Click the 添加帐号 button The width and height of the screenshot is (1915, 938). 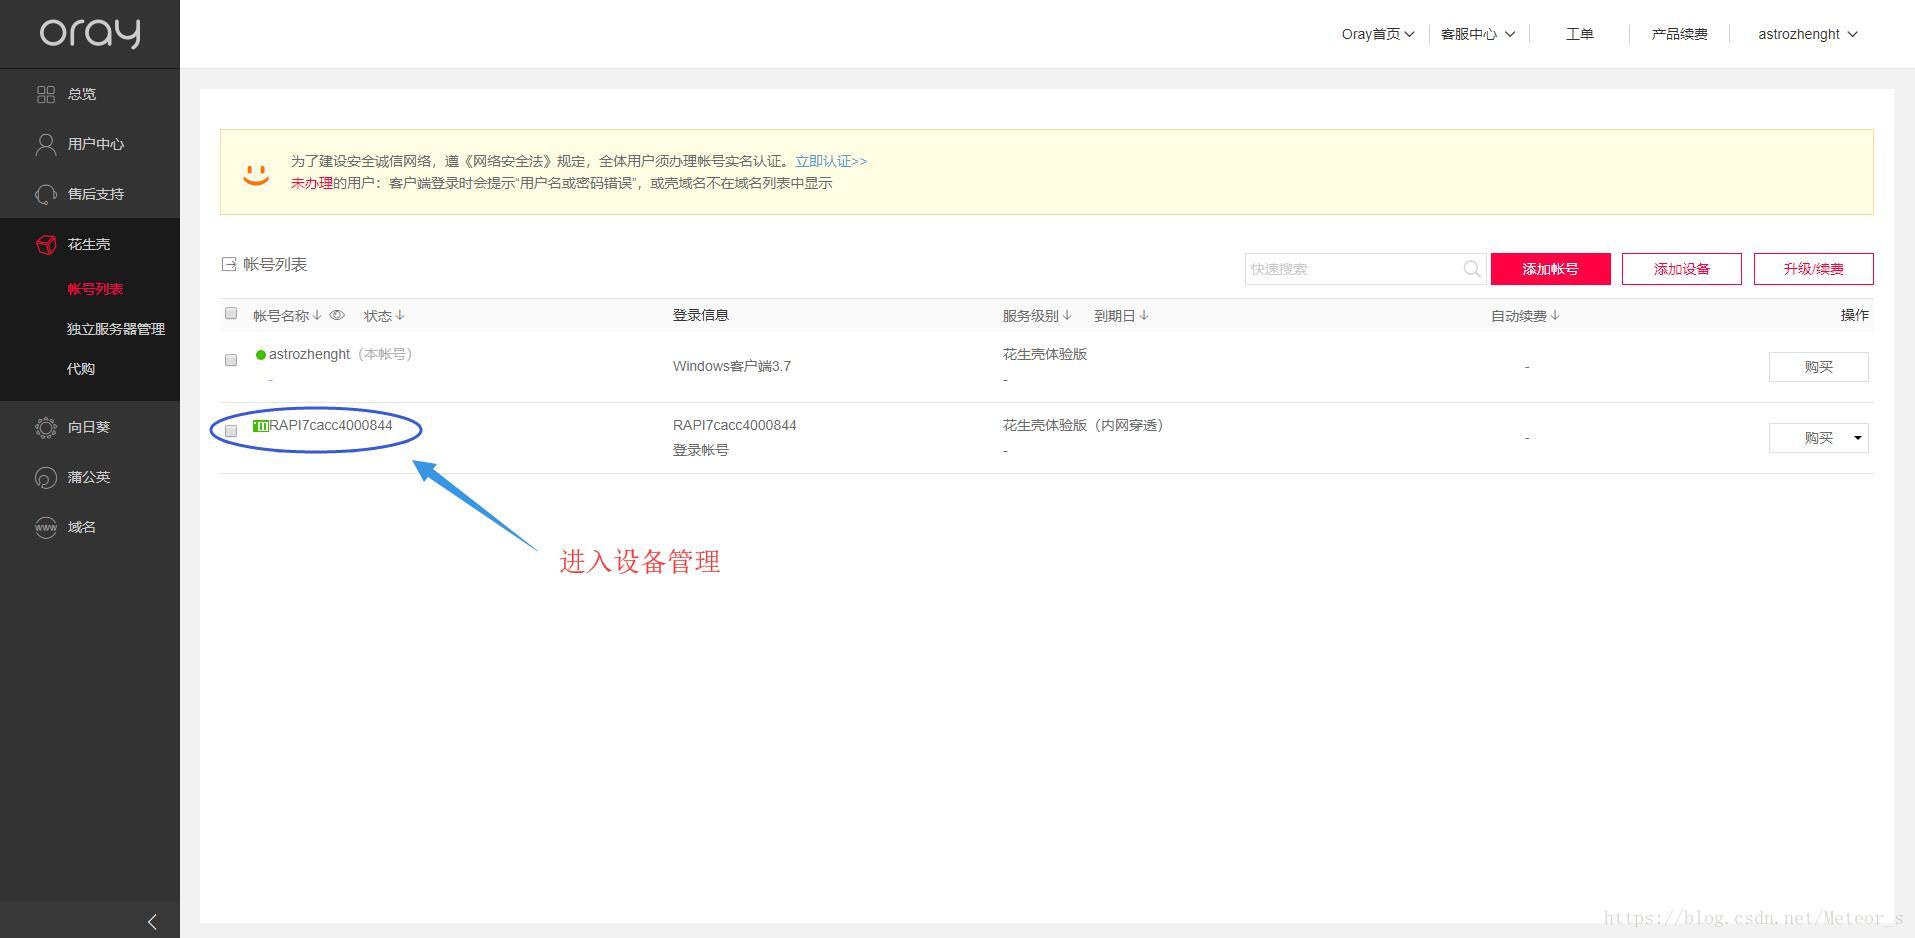tap(1550, 269)
